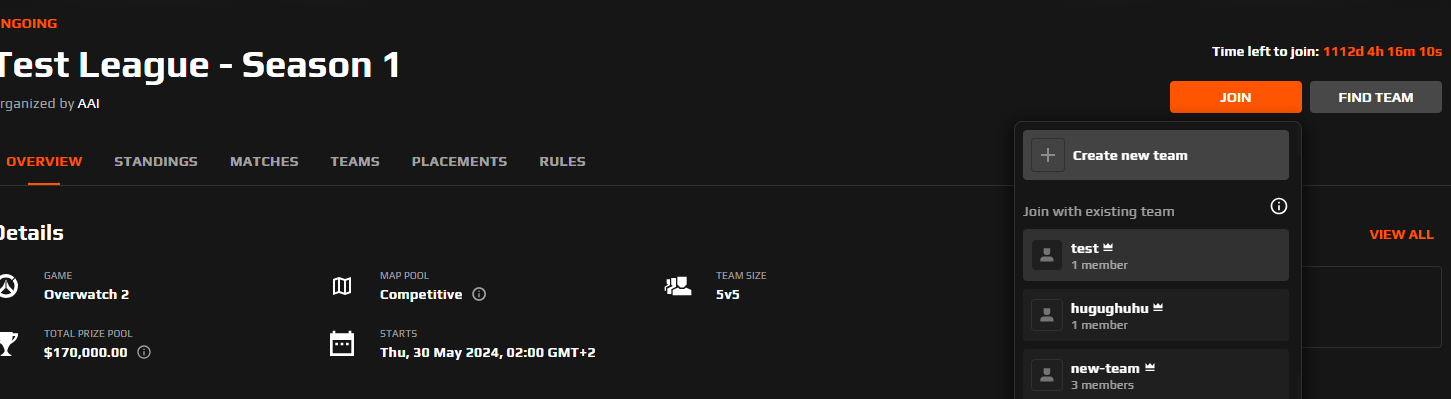Click the FIND TEAM button
This screenshot has height=399, width=1451.
click(1376, 97)
